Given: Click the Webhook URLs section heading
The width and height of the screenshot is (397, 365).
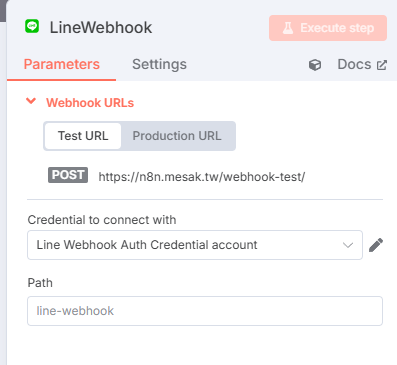Looking at the screenshot, I should (x=90, y=103).
